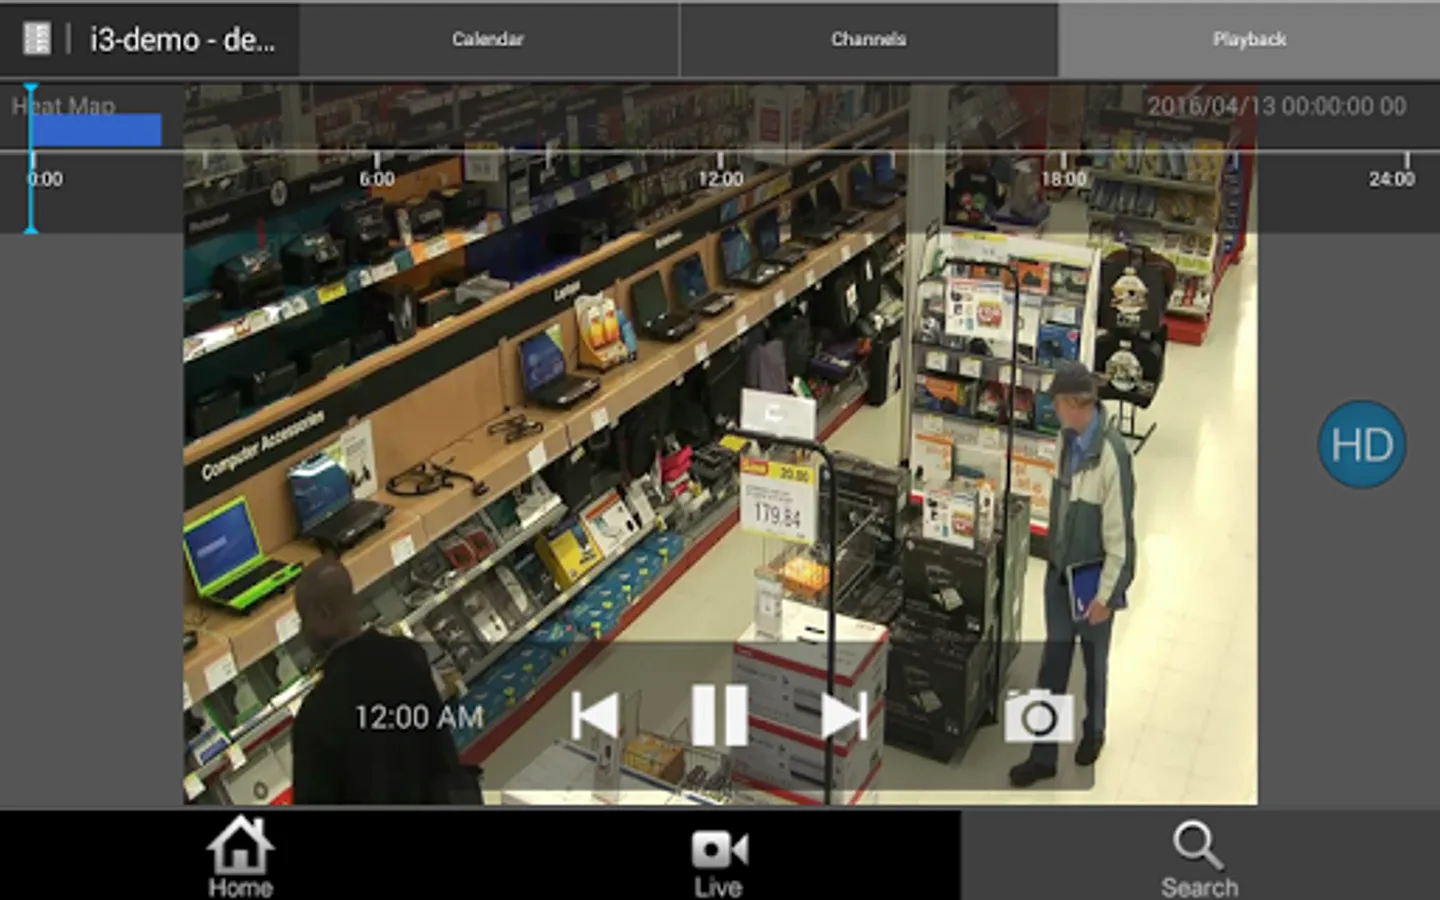Take a snapshot with the camera icon

coord(1038,716)
